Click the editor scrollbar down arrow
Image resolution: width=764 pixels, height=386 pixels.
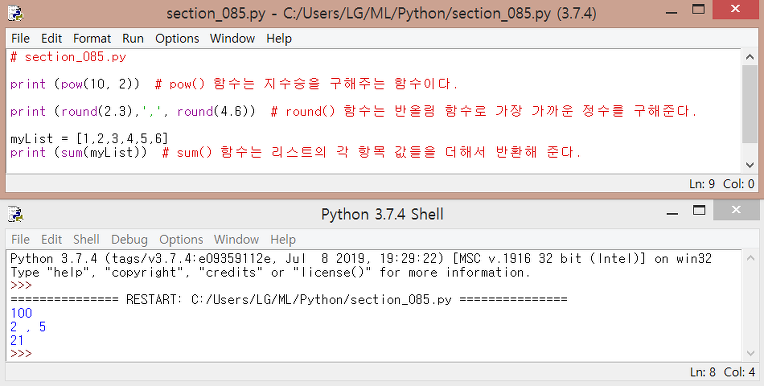[x=750, y=165]
